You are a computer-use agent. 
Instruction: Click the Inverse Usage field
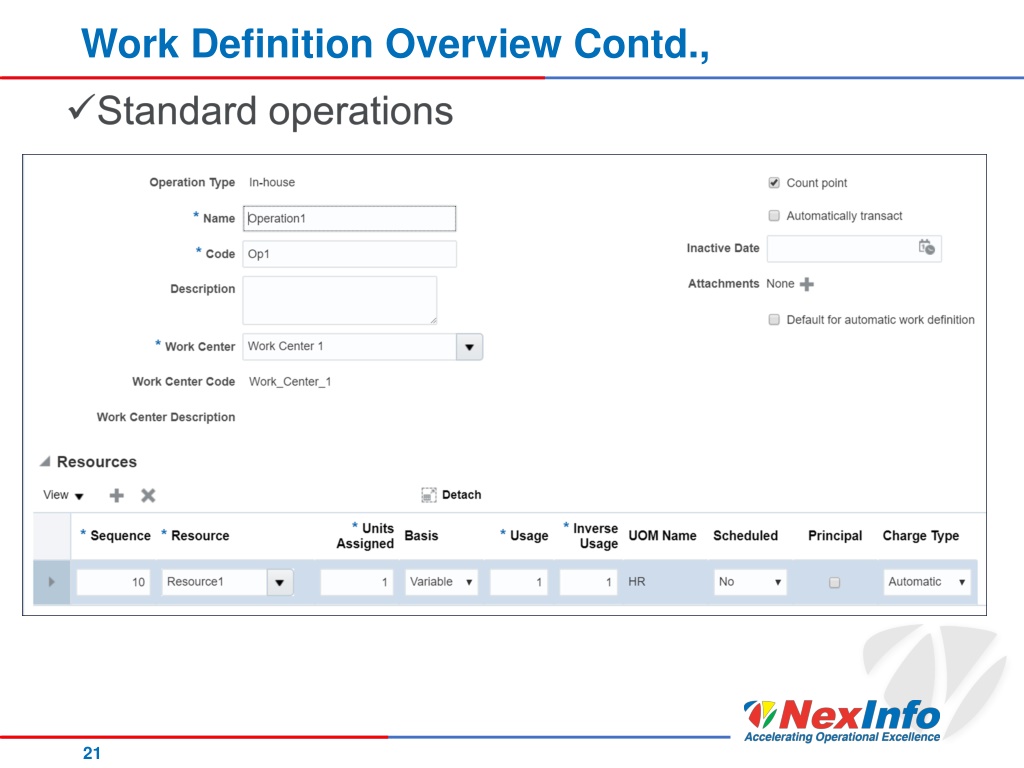tap(588, 582)
